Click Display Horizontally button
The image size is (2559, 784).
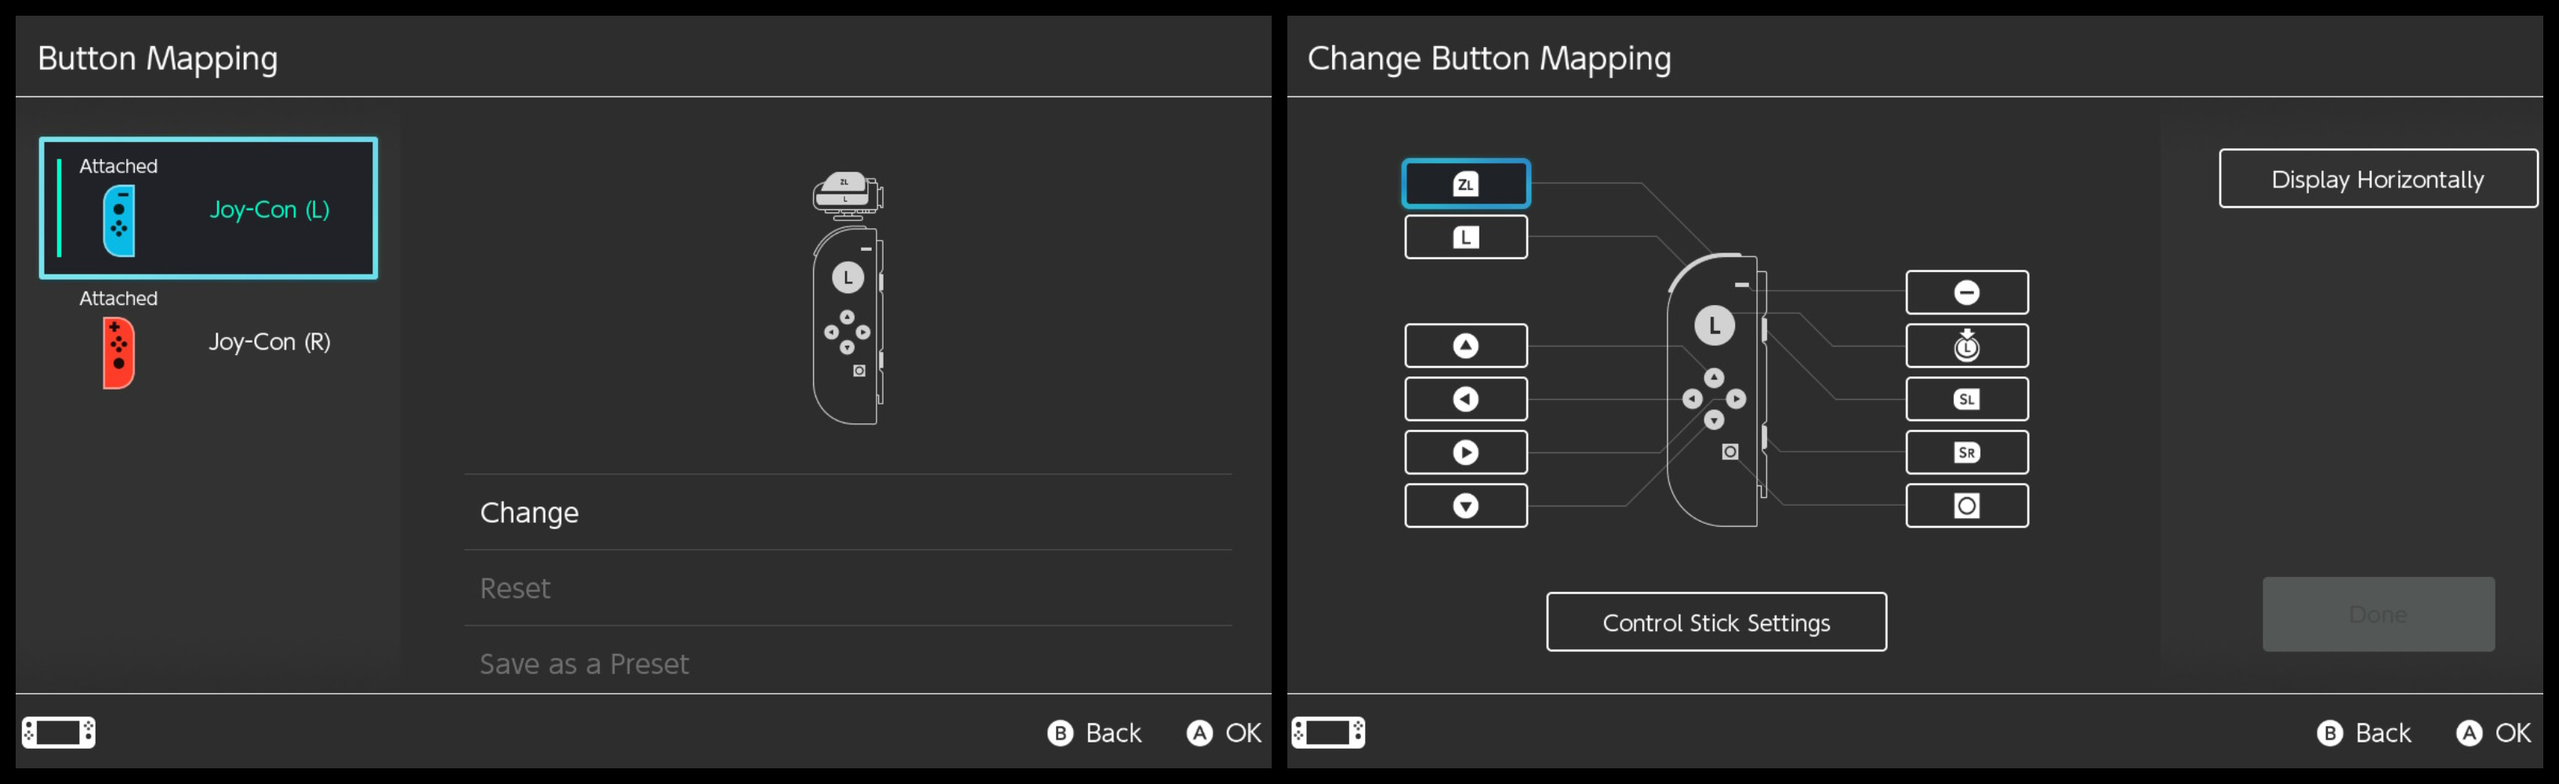pos(2377,179)
